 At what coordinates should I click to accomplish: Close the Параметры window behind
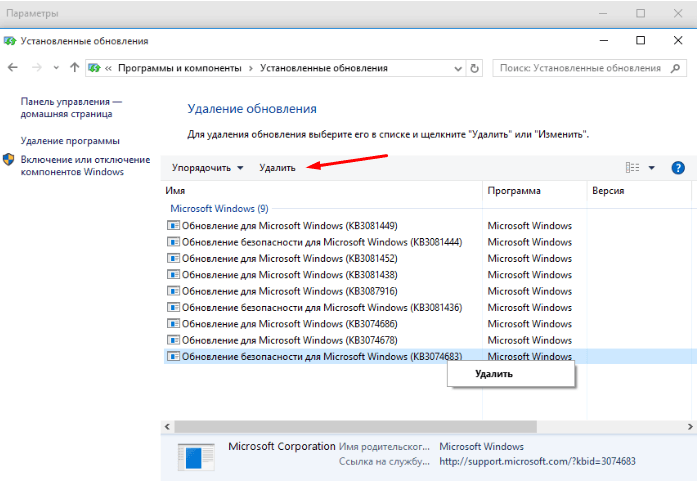(678, 13)
